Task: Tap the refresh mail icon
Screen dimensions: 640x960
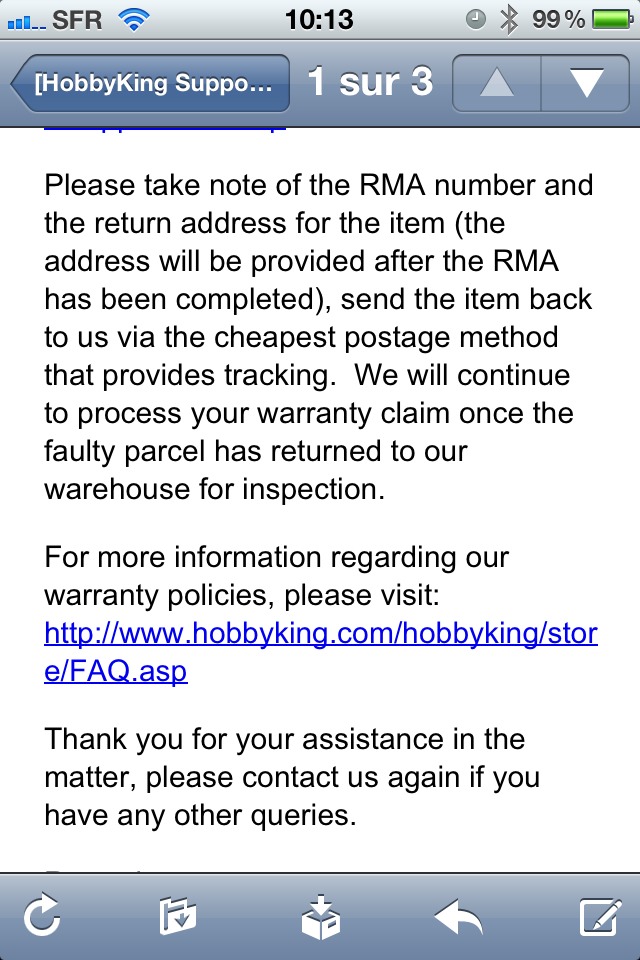Action: [x=42, y=915]
